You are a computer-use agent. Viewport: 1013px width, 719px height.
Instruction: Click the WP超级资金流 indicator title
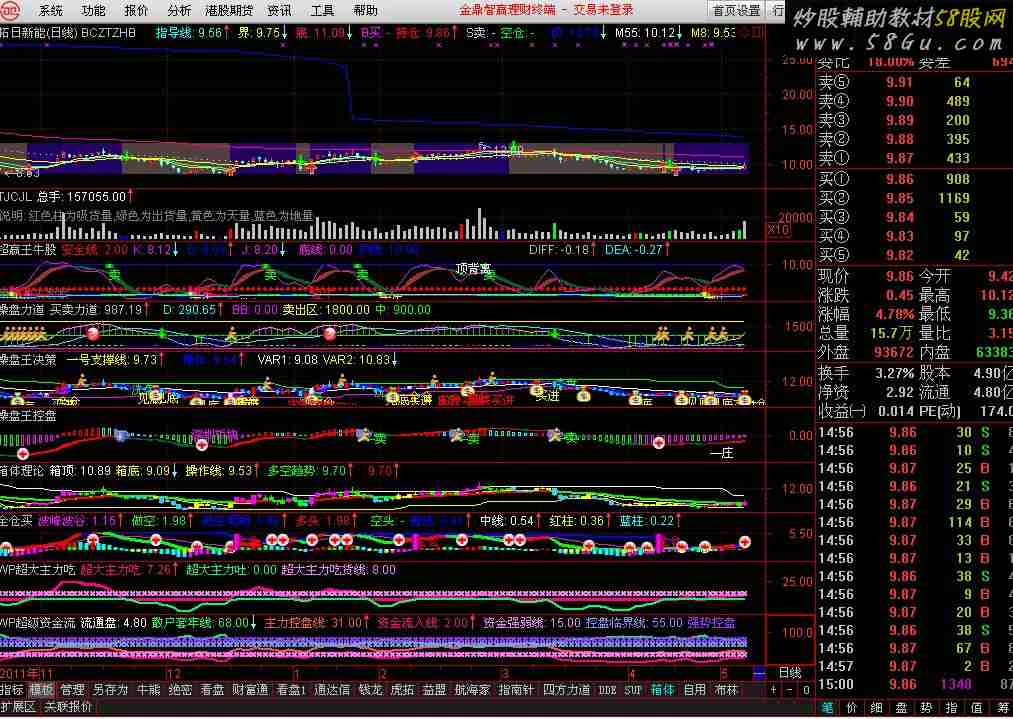pyautogui.click(x=37, y=623)
